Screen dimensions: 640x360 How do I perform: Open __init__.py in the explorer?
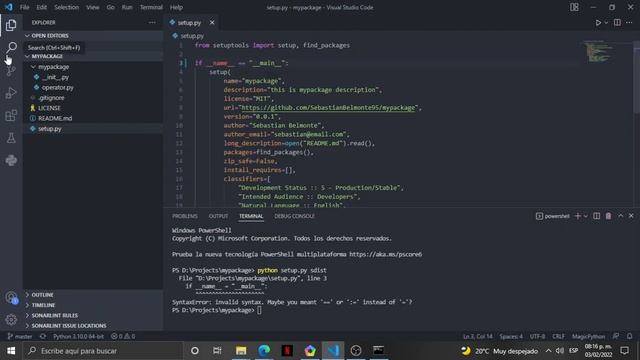[93, 77]
